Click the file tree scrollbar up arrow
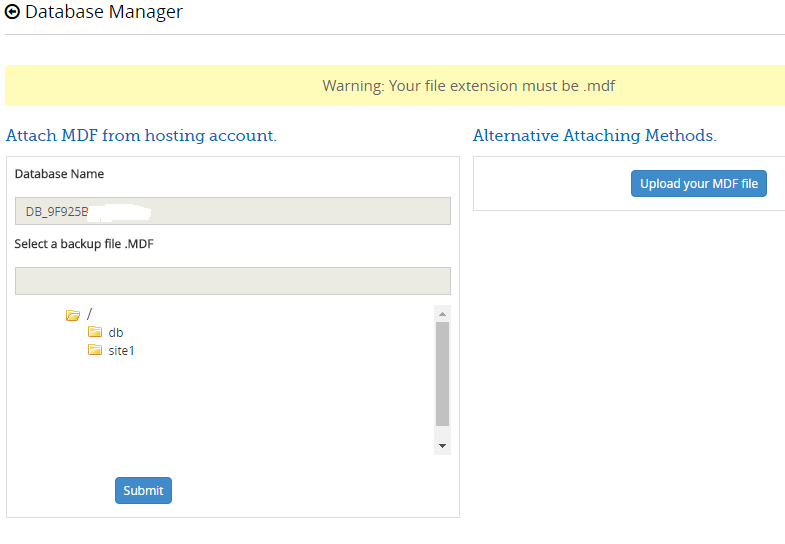The image size is (785, 544). 442,314
